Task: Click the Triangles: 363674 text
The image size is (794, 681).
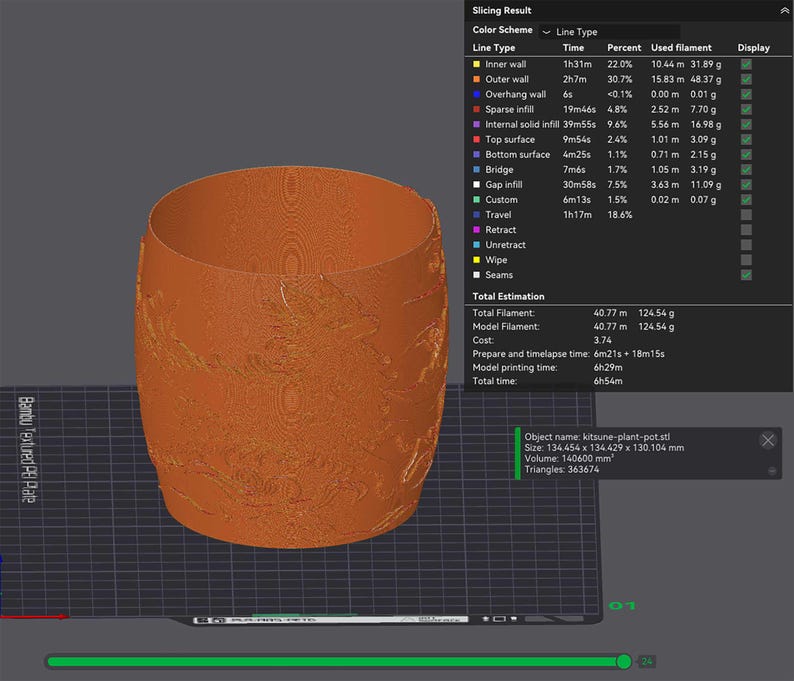Action: pyautogui.click(x=562, y=469)
